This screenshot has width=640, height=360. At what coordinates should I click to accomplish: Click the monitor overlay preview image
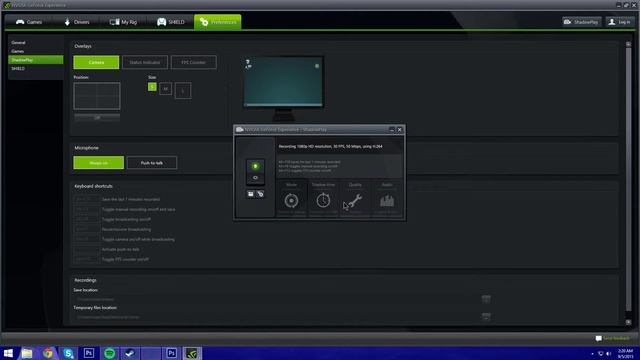pyautogui.click(x=284, y=82)
